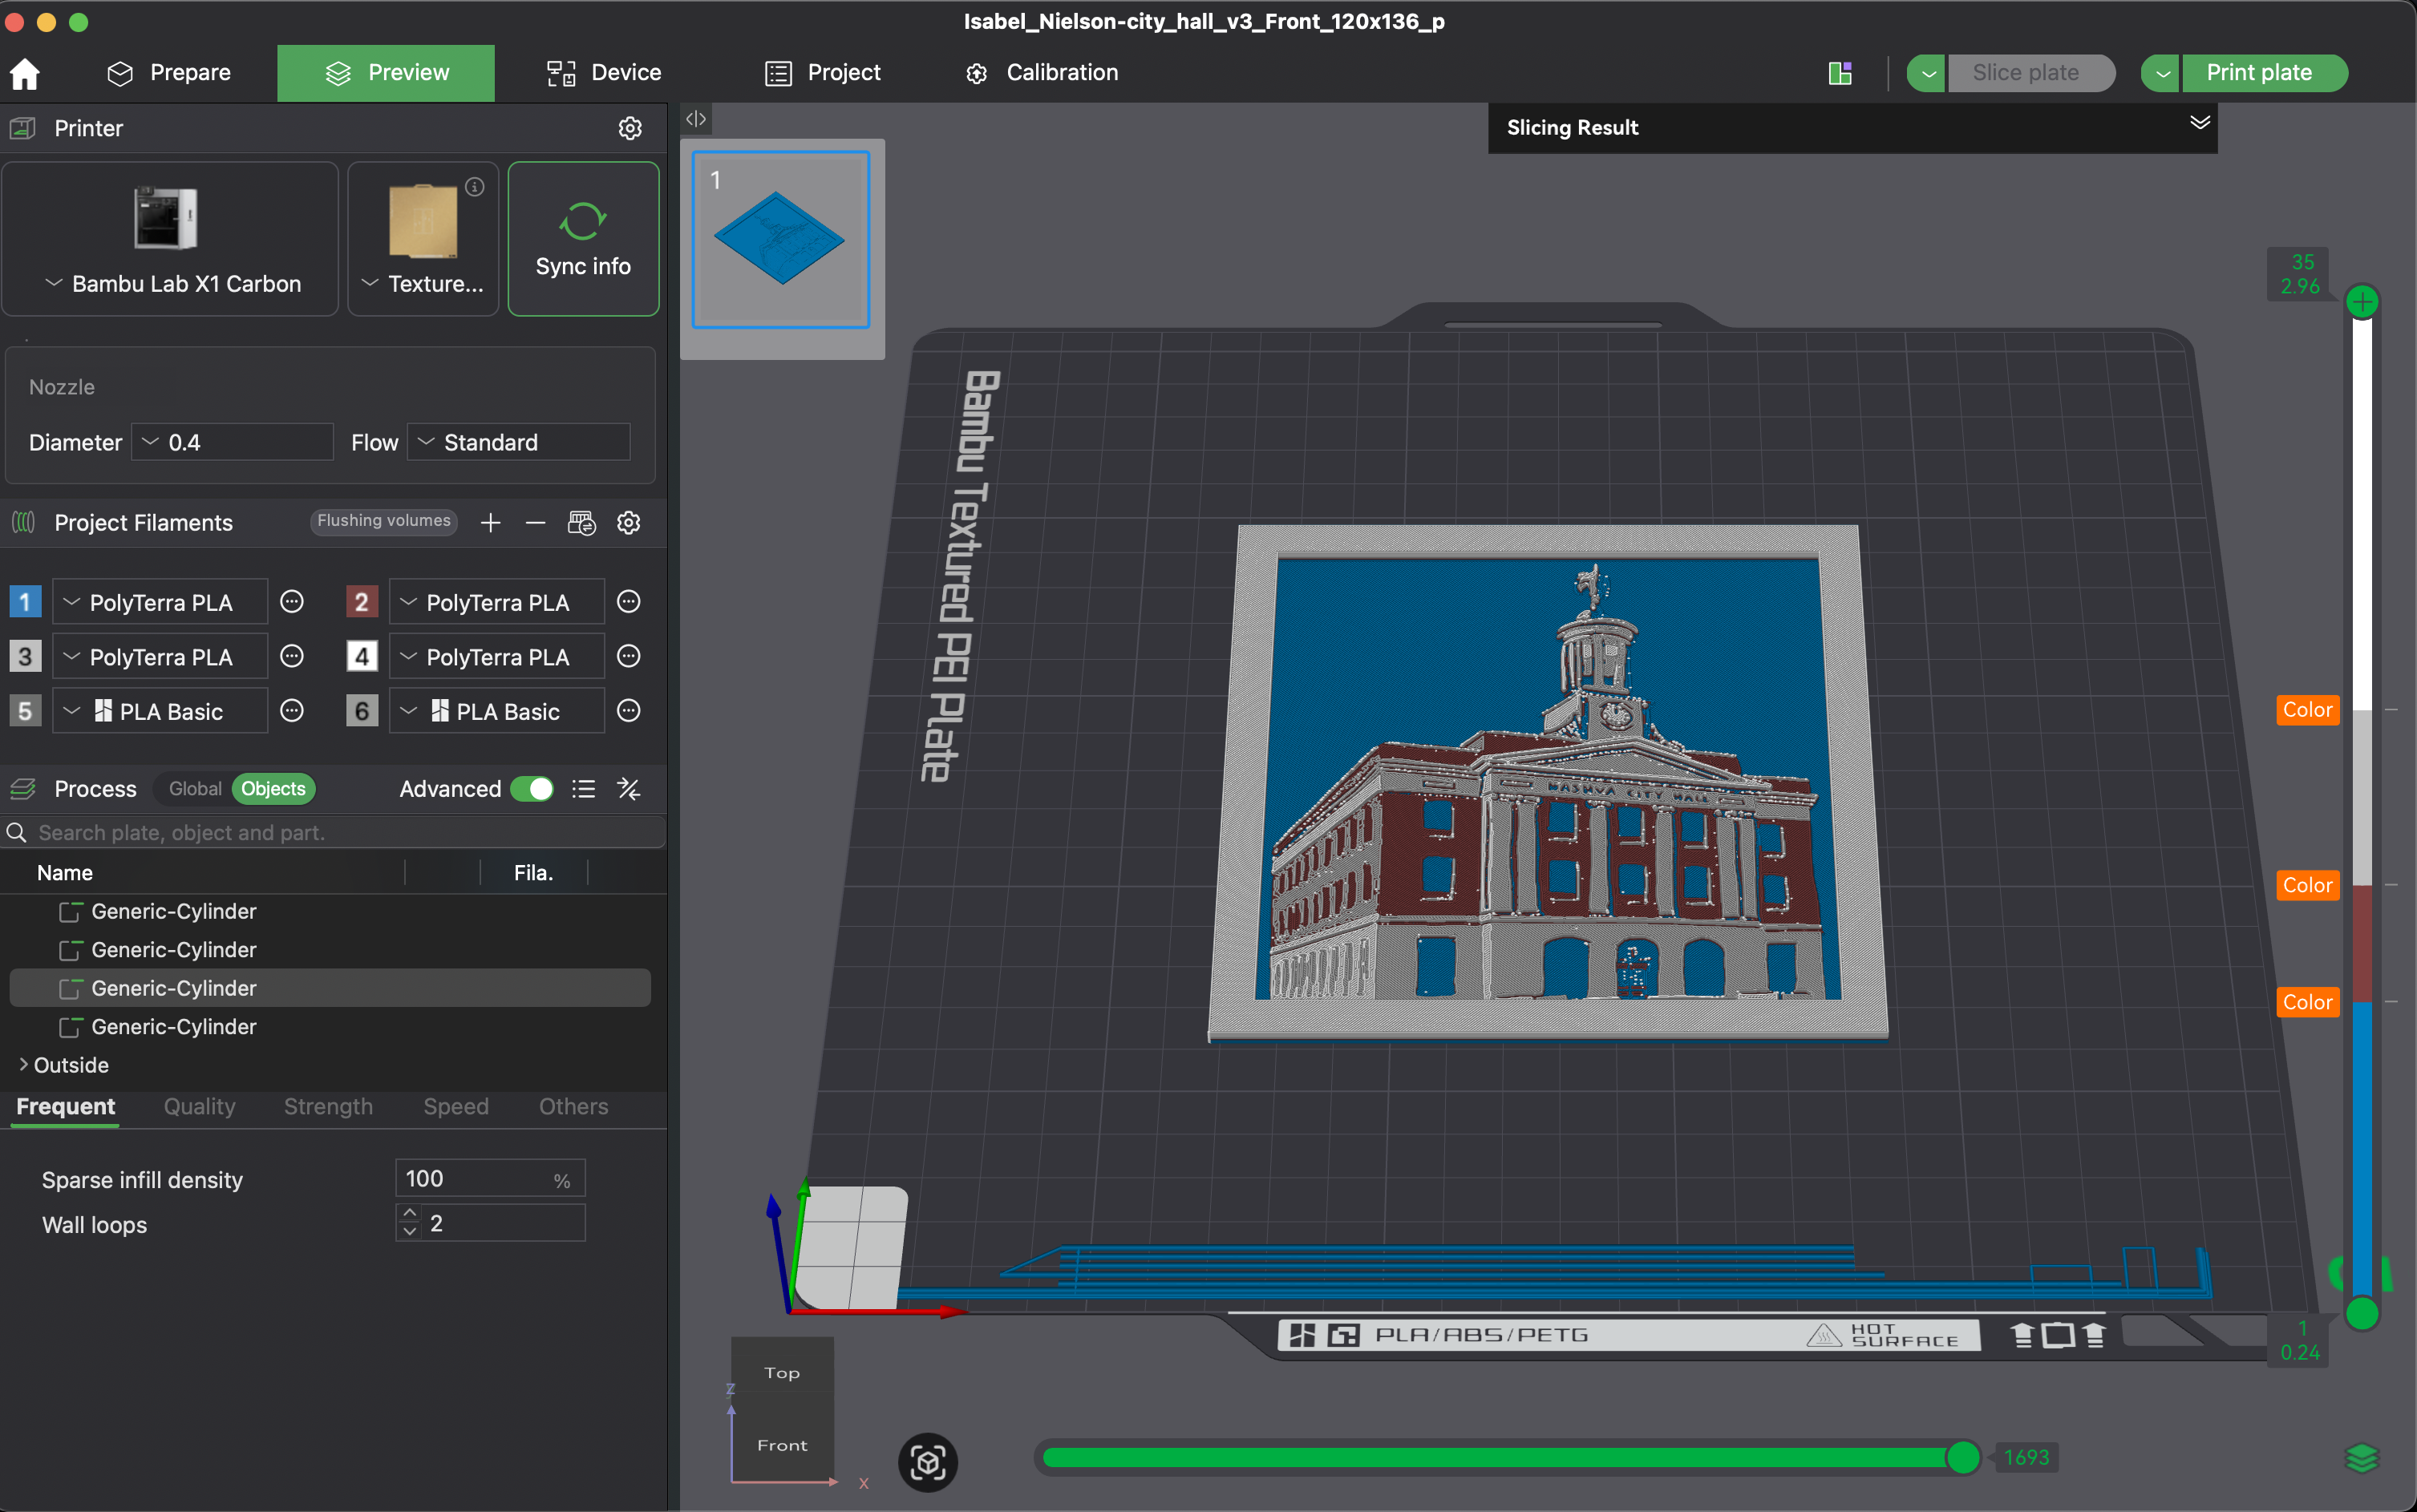Open the nozzle Flow dropdown
This screenshot has height=1512, width=2417.
519,442
